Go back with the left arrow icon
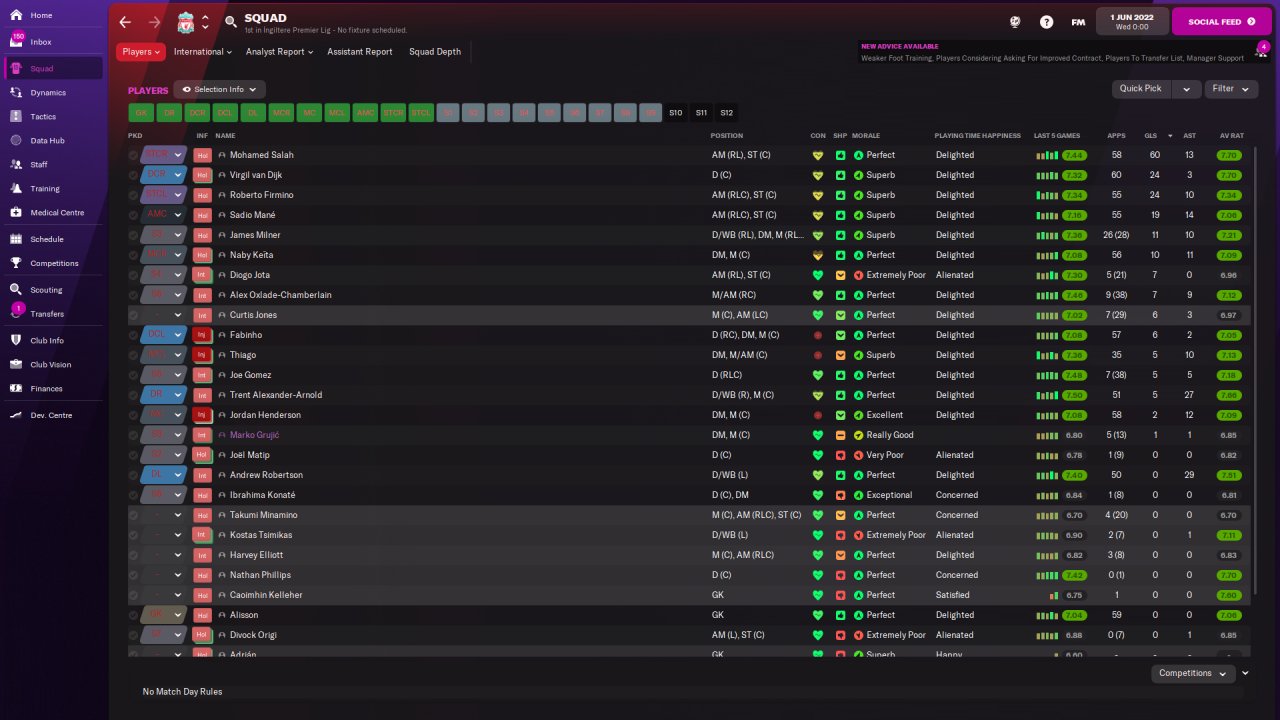 pyautogui.click(x=124, y=22)
